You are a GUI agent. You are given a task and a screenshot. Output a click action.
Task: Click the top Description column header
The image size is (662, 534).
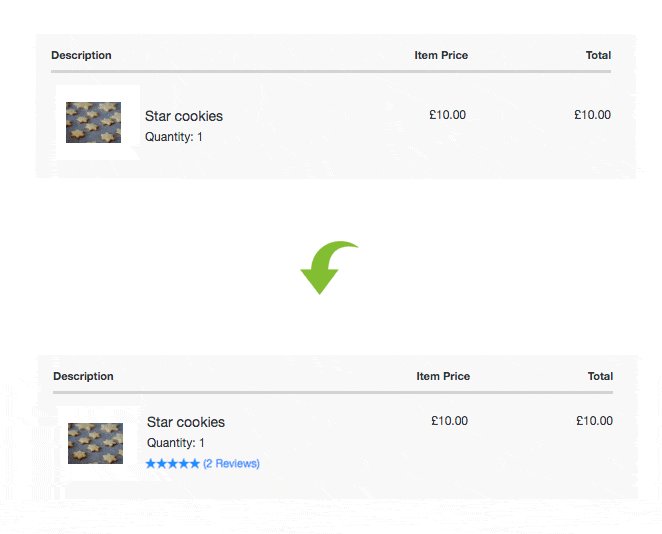[81, 55]
